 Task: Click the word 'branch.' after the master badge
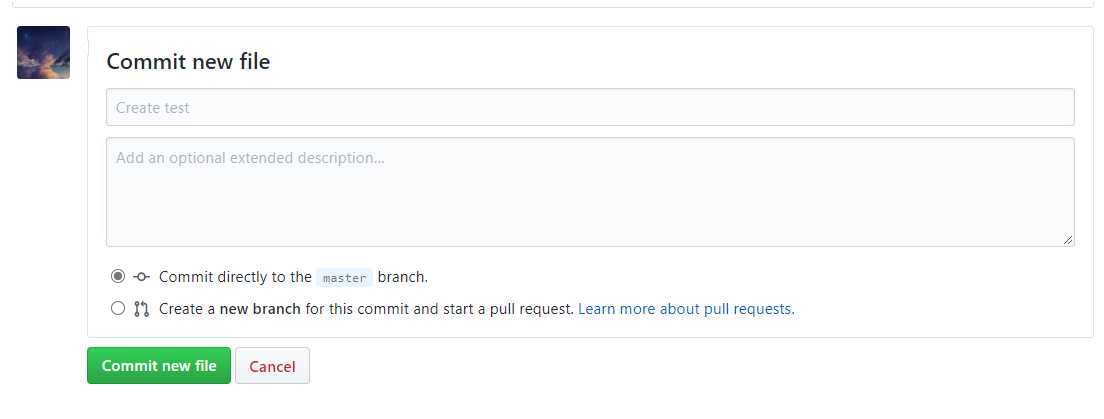click(403, 277)
